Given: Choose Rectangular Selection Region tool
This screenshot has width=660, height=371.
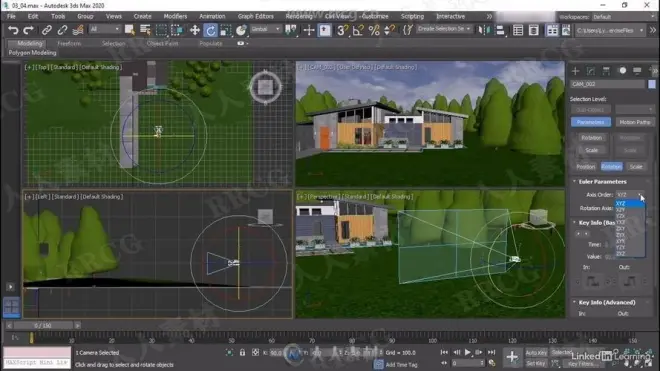Looking at the screenshot, I should pyautogui.click(x=161, y=30).
